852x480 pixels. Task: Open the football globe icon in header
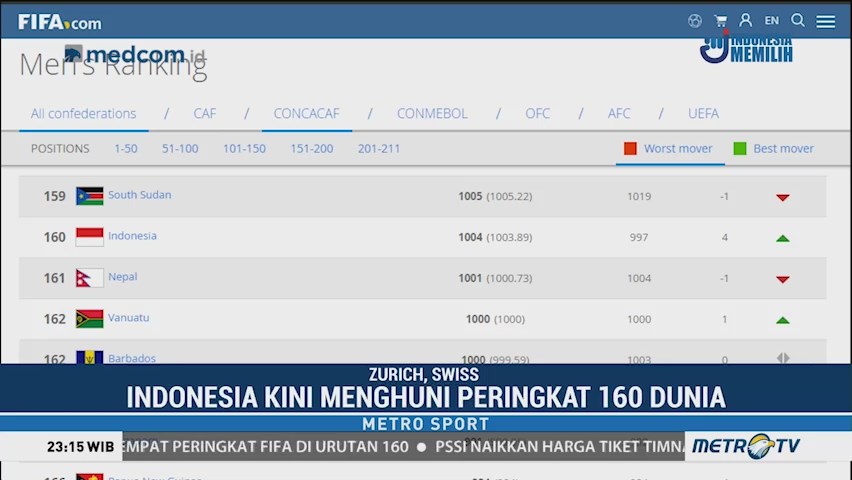694,21
